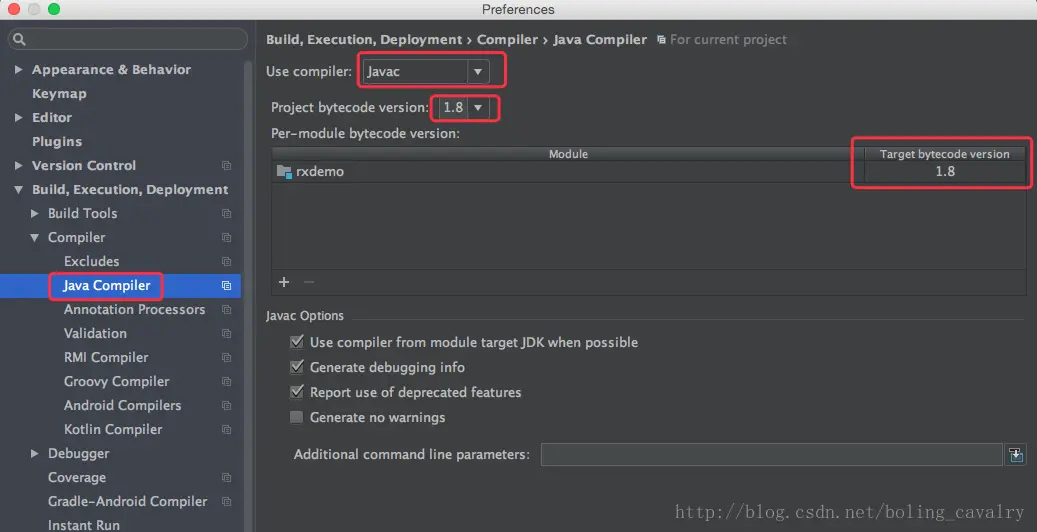Click the search magnifier icon in Preferences
The image size is (1037, 532).
point(19,40)
